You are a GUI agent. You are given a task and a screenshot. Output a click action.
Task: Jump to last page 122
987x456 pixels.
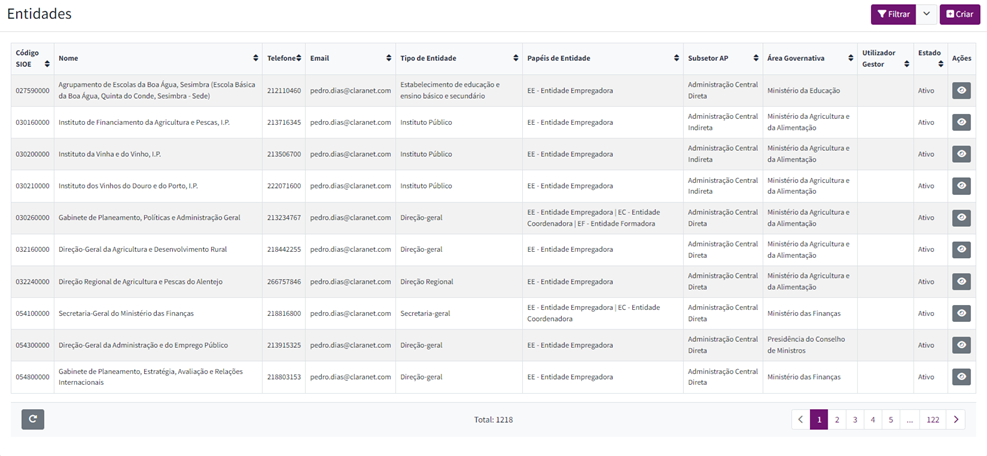[933, 419]
